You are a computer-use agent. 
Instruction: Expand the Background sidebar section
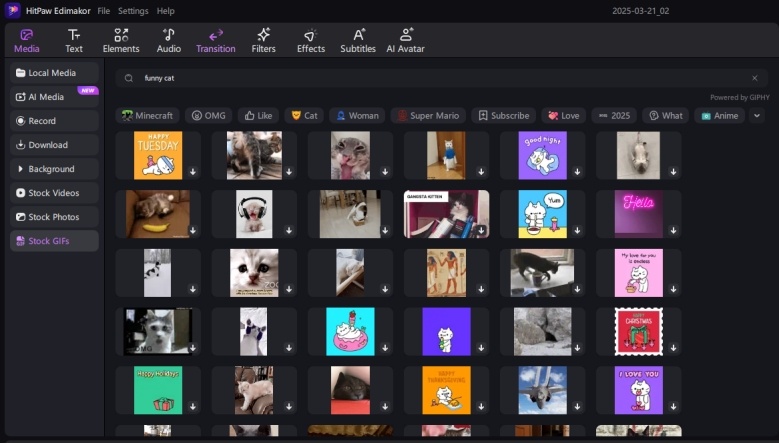pos(54,169)
